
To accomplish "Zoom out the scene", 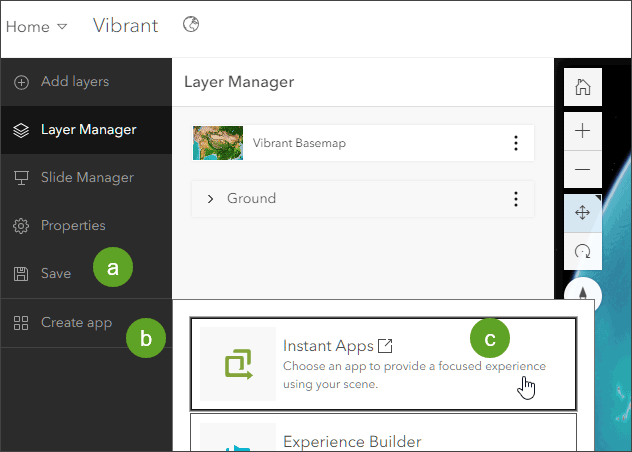I will click(582, 169).
